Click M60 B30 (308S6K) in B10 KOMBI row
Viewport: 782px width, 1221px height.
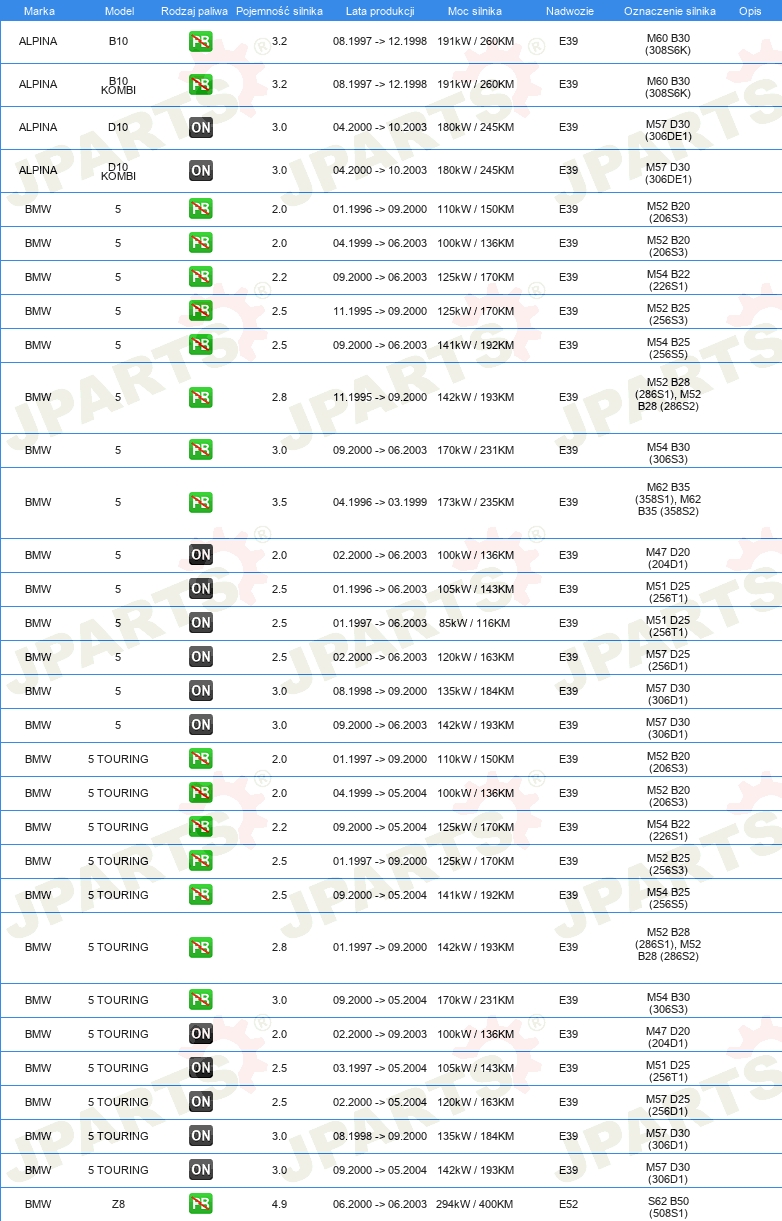coord(668,88)
